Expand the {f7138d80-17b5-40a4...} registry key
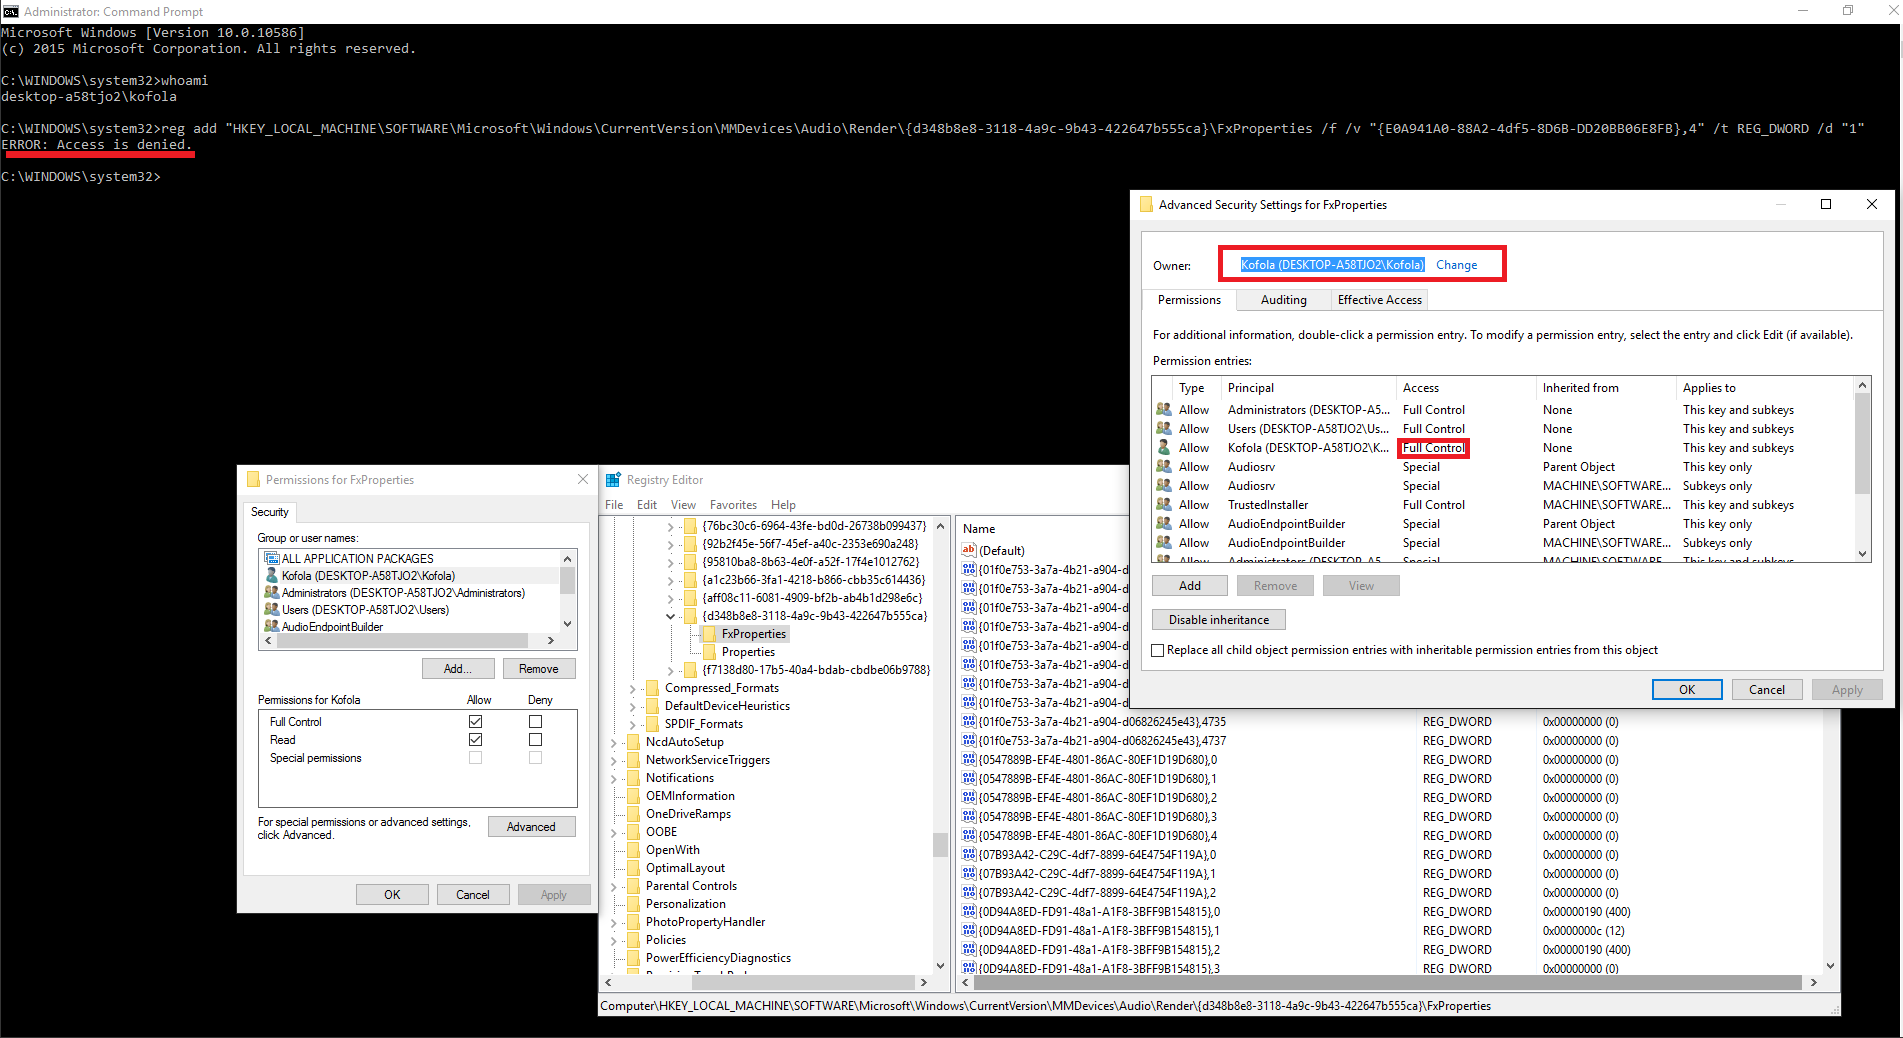 click(671, 670)
